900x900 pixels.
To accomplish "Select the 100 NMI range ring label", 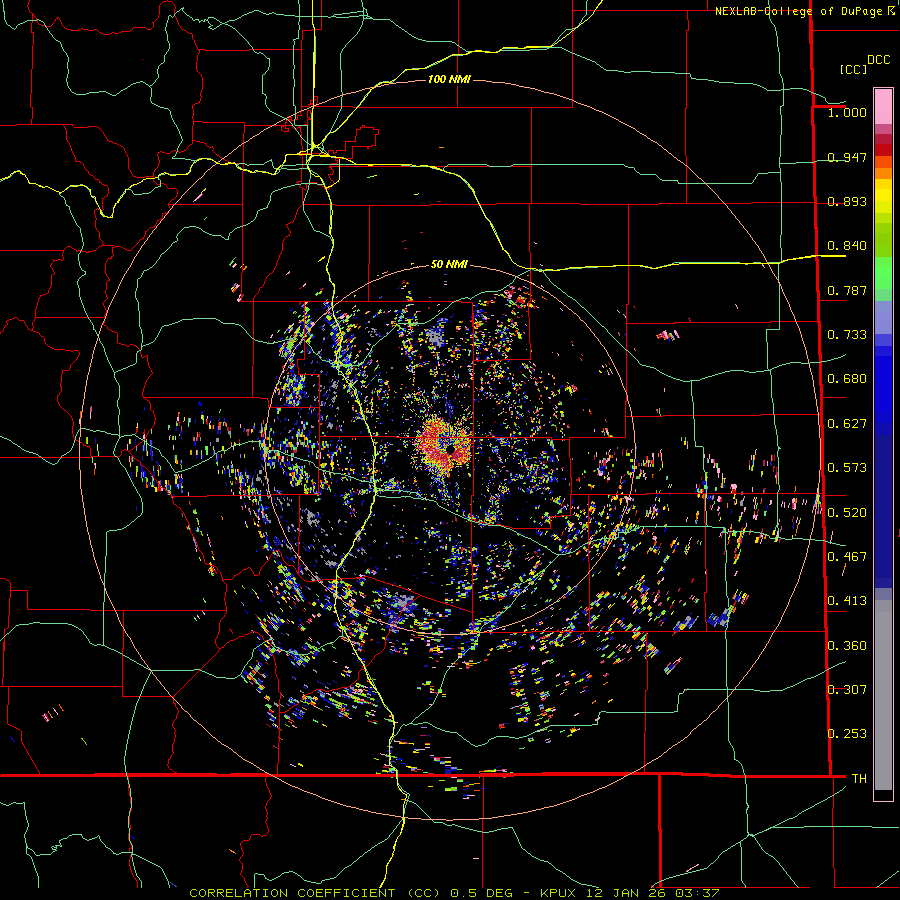I will click(449, 79).
